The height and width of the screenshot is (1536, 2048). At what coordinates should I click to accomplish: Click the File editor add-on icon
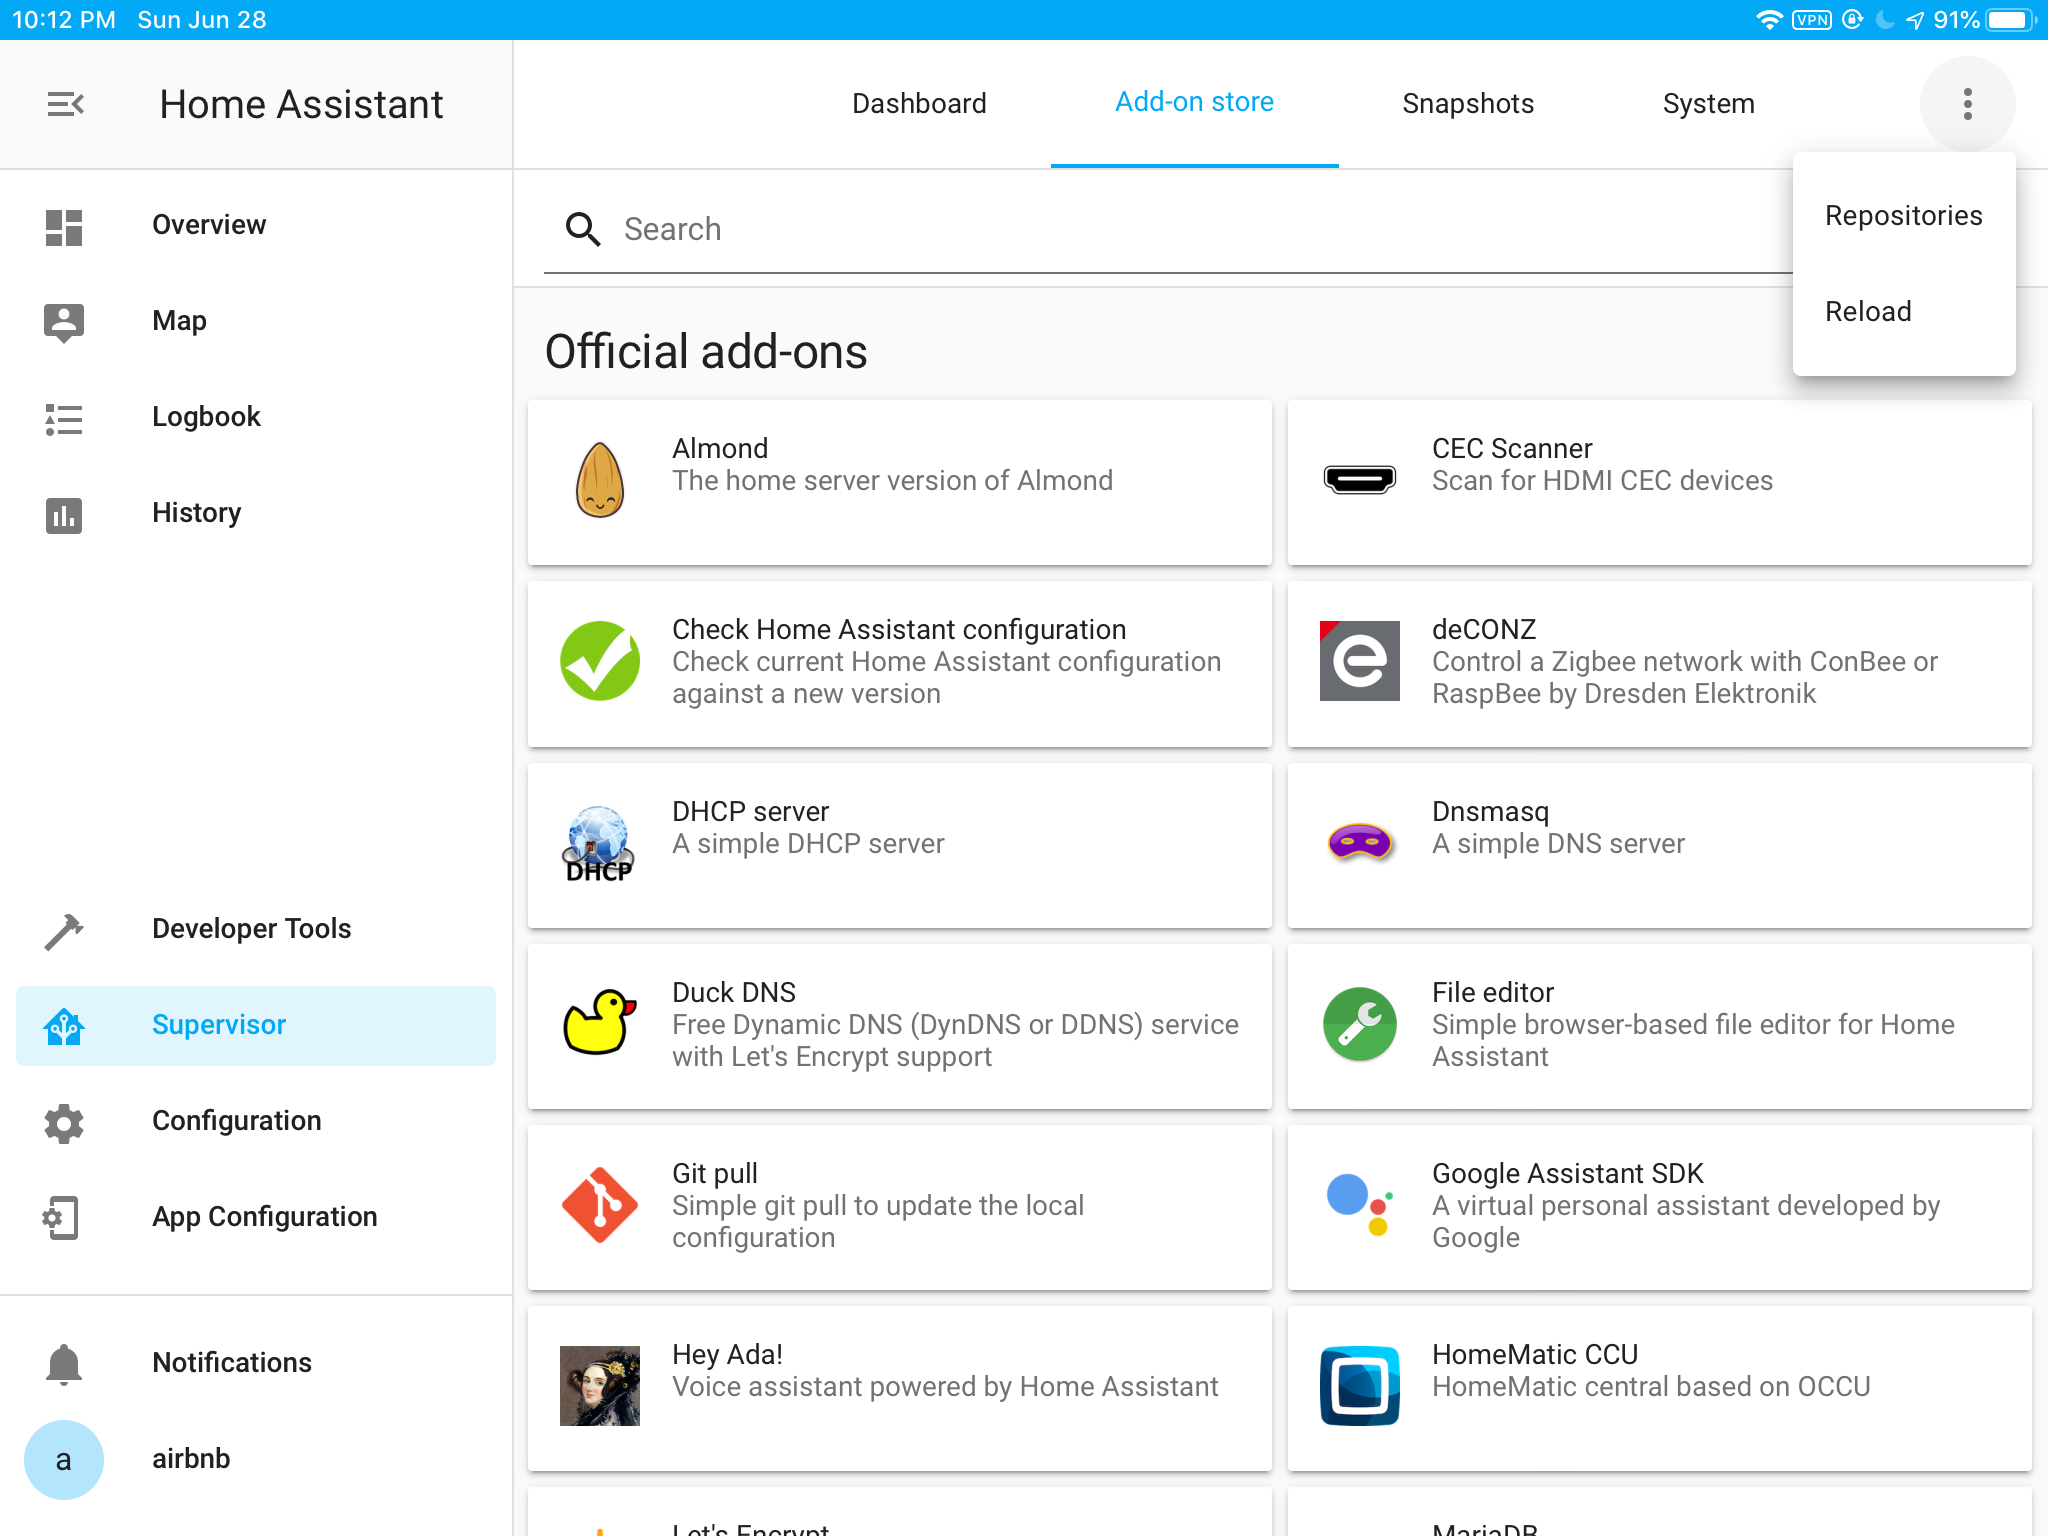point(1359,1023)
